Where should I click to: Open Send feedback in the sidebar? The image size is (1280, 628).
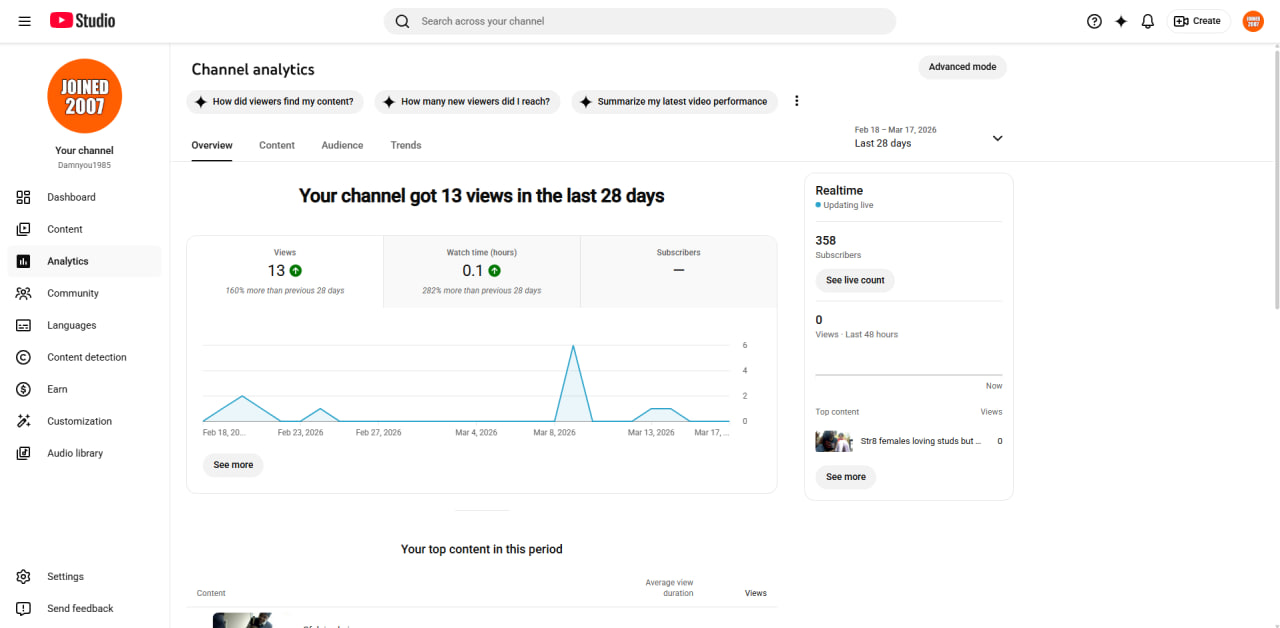click(84, 609)
